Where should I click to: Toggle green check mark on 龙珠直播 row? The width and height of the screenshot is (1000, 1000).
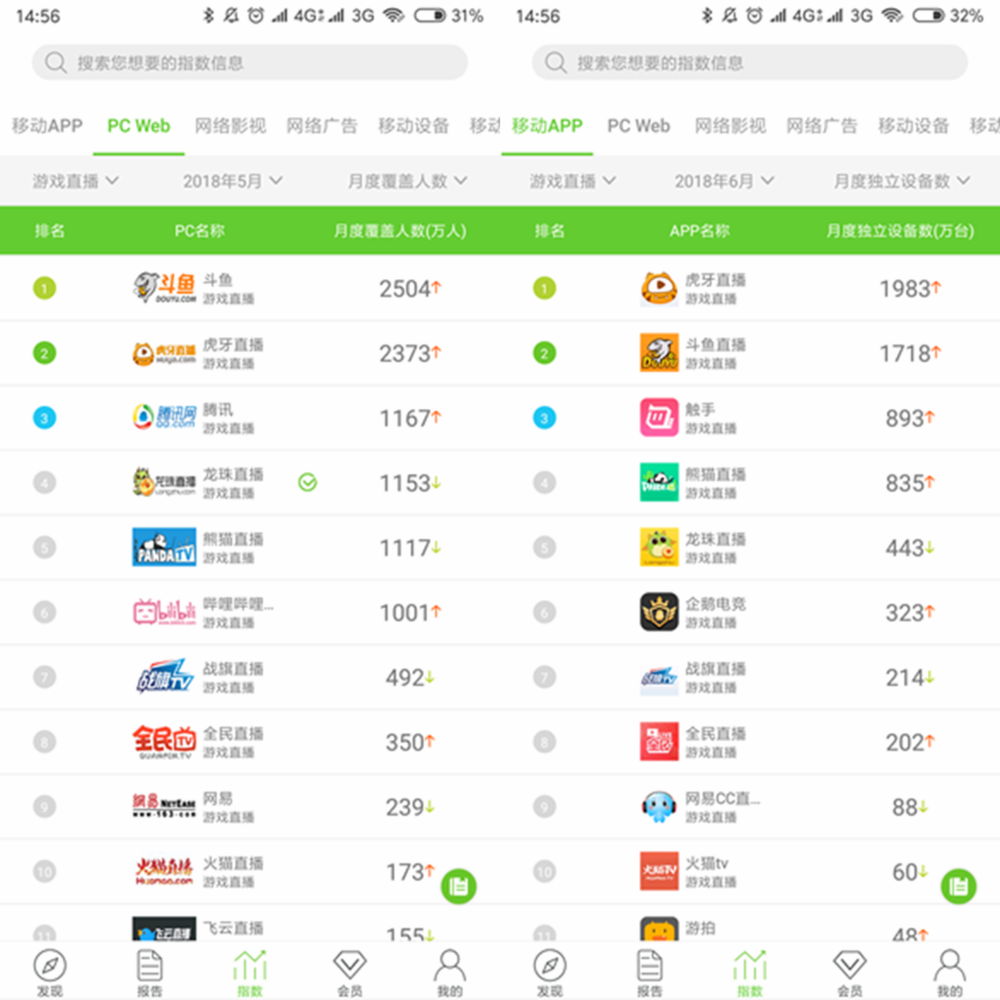307,483
